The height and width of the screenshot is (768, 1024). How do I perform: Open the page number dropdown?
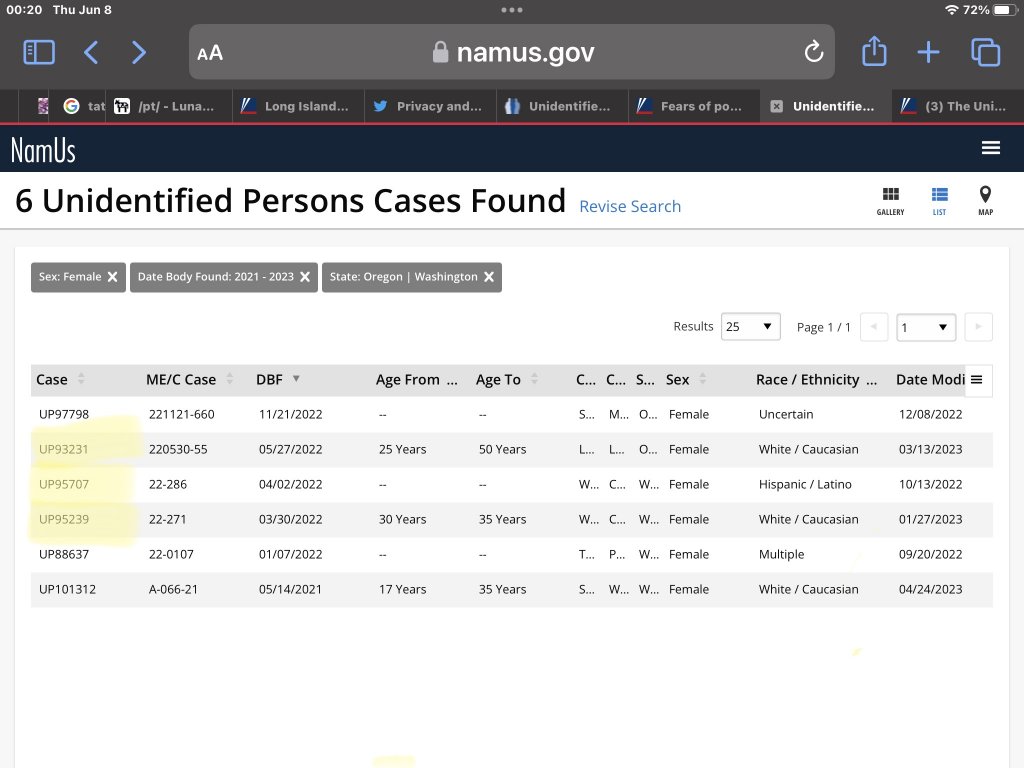coord(925,327)
